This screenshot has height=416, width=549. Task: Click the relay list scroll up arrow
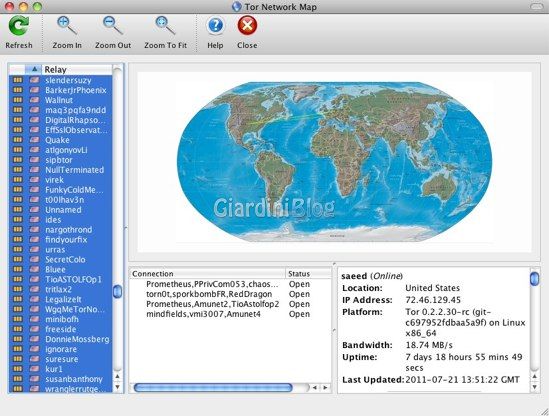coord(118,377)
